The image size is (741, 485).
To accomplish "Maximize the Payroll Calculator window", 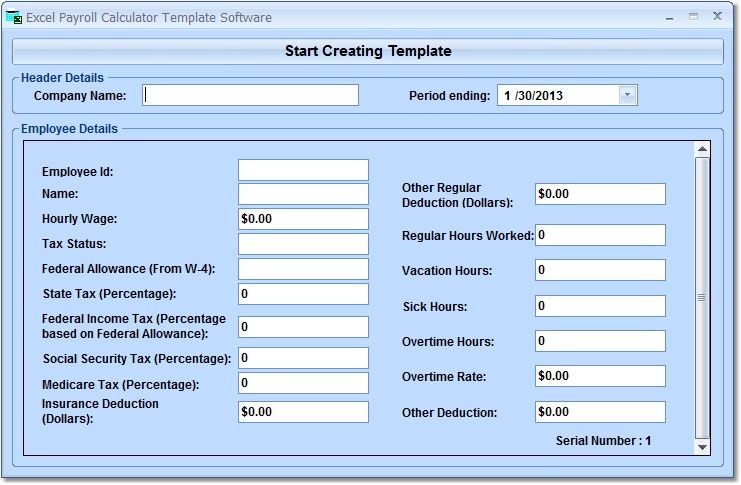I will click(693, 17).
